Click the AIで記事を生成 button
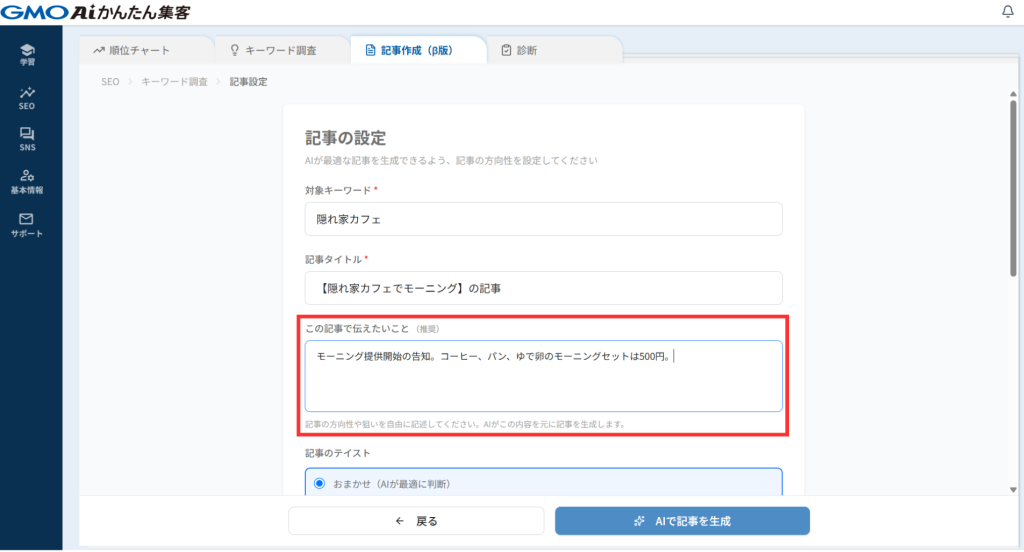This screenshot has height=552, width=1024. pos(682,521)
